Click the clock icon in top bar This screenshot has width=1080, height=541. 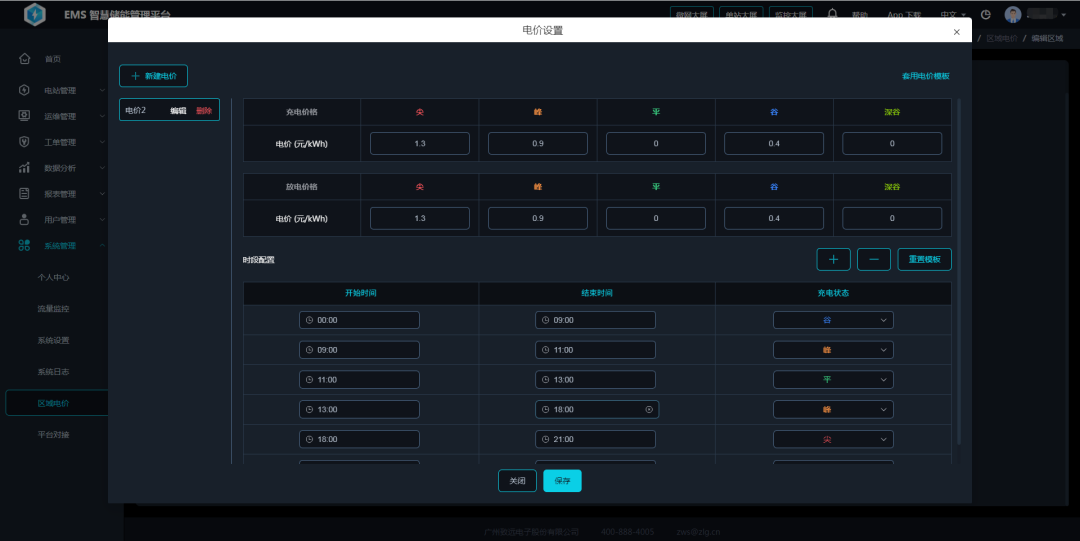(x=986, y=15)
